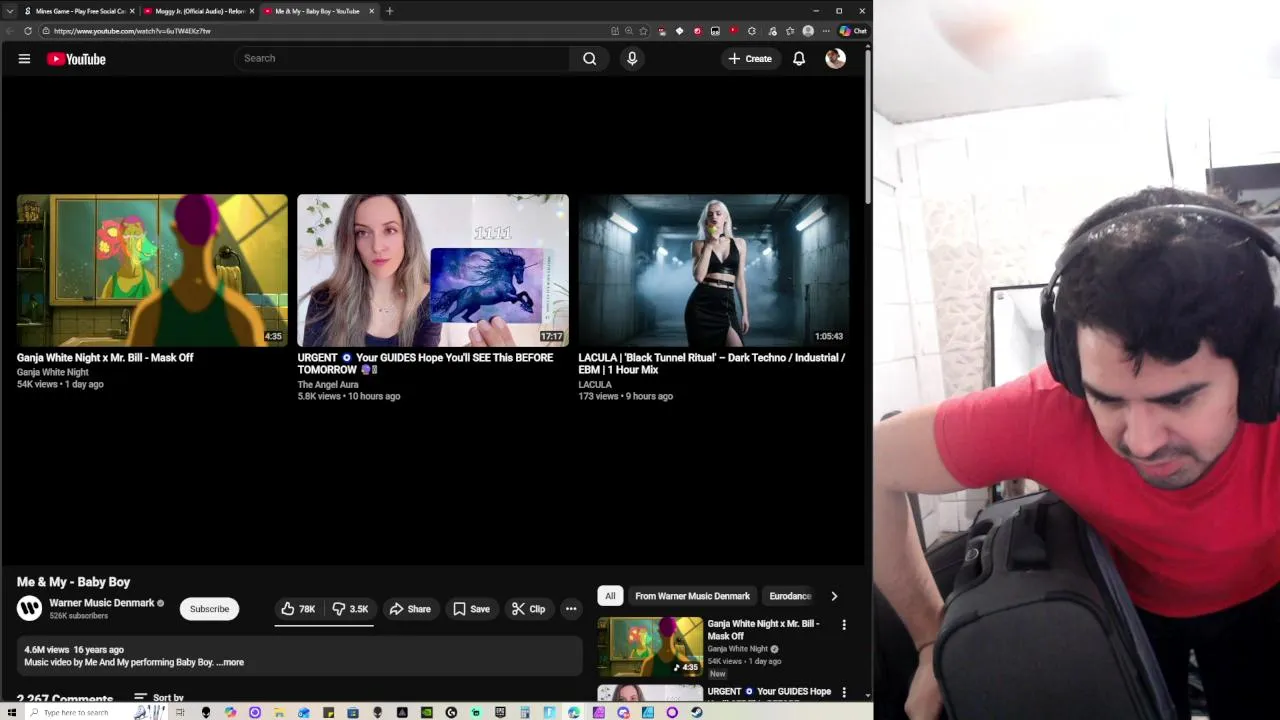
Task: Select the Eurodance filter chip
Action: [790, 596]
